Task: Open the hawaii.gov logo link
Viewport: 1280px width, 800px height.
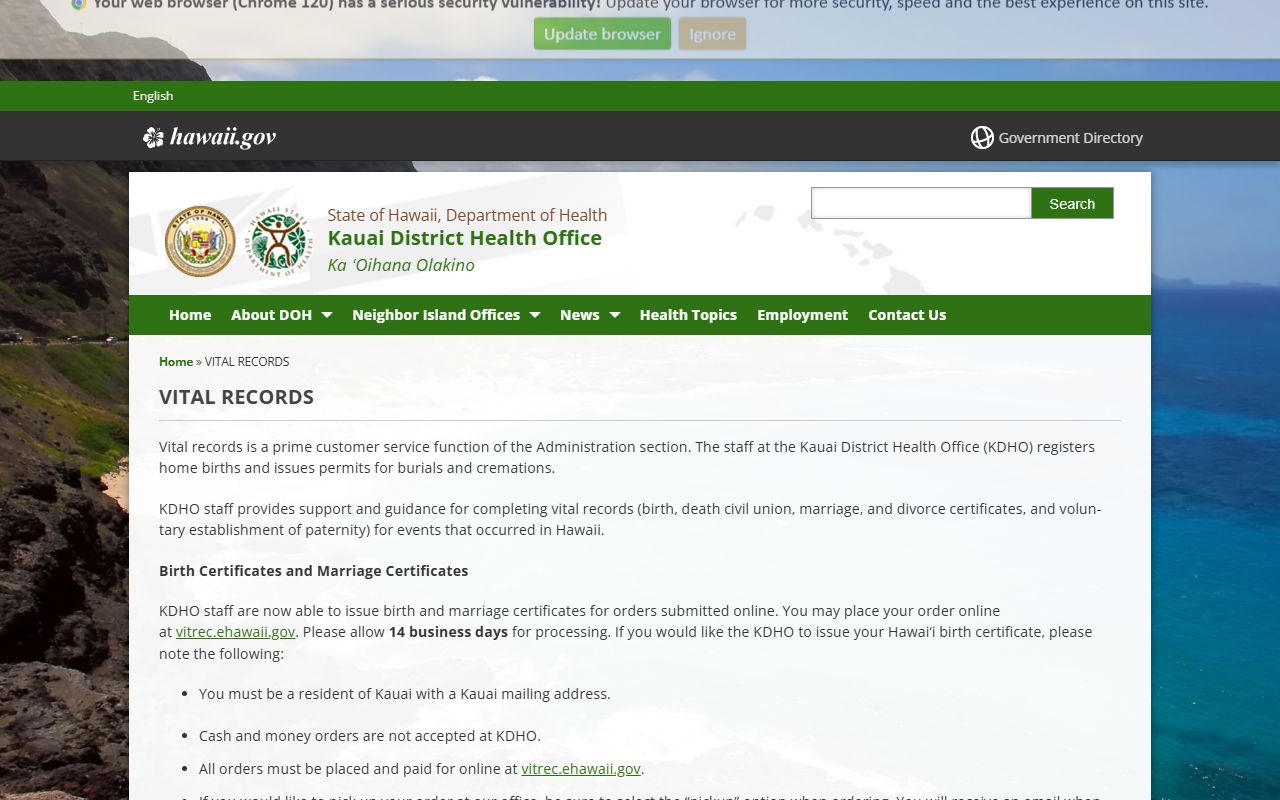Action: coord(209,137)
